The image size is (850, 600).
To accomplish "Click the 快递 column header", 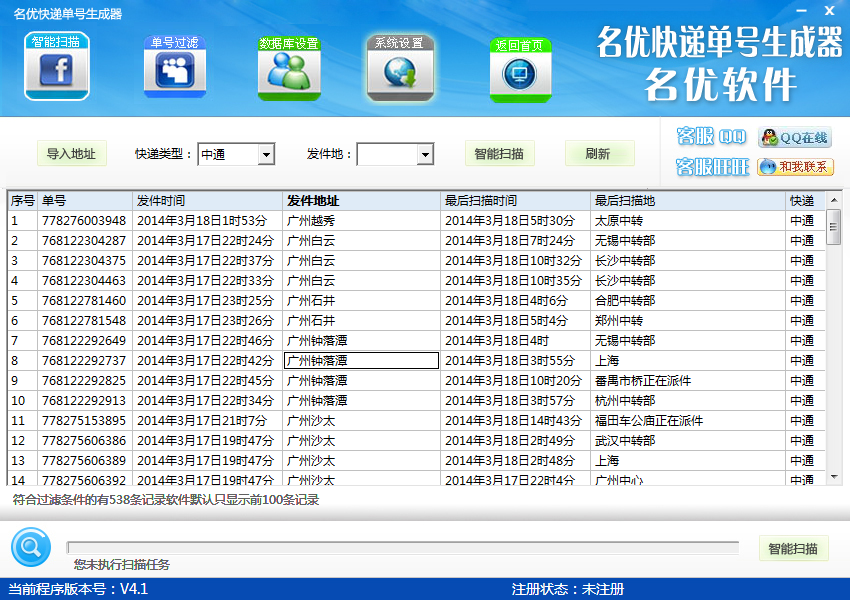I will (x=805, y=201).
